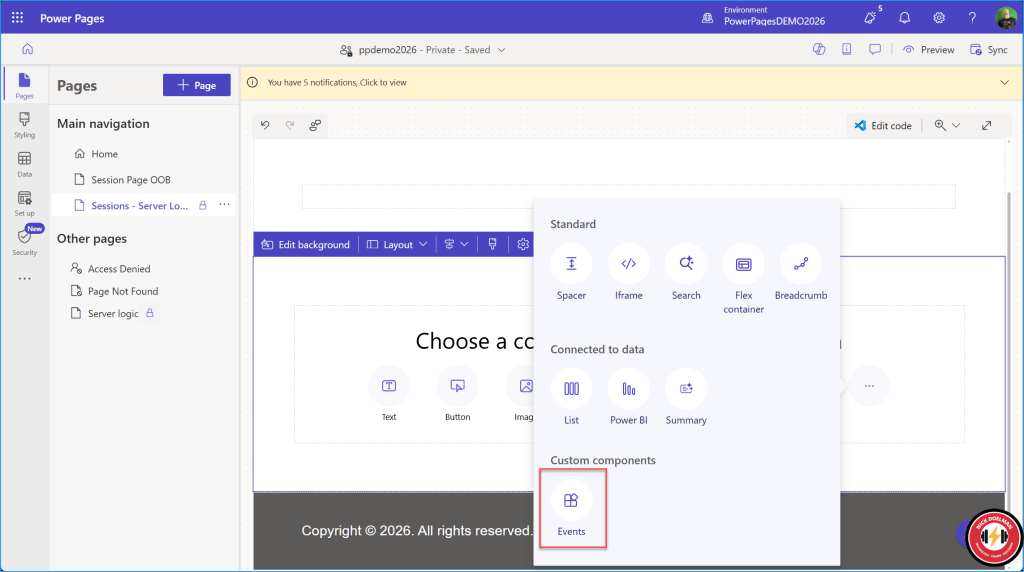Insert an Iframe component
1024x572 pixels.
point(628,265)
